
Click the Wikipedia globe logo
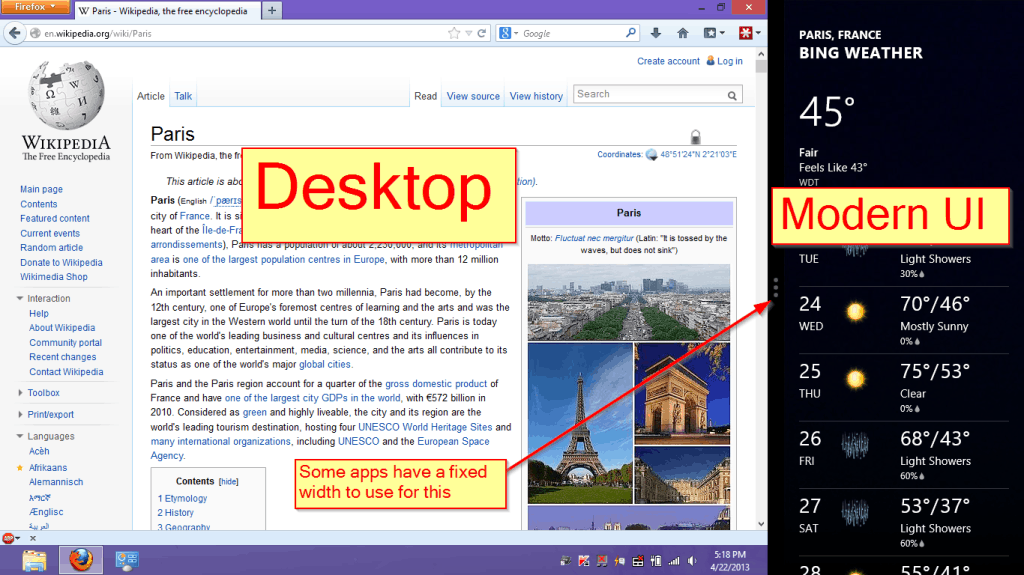click(x=66, y=95)
